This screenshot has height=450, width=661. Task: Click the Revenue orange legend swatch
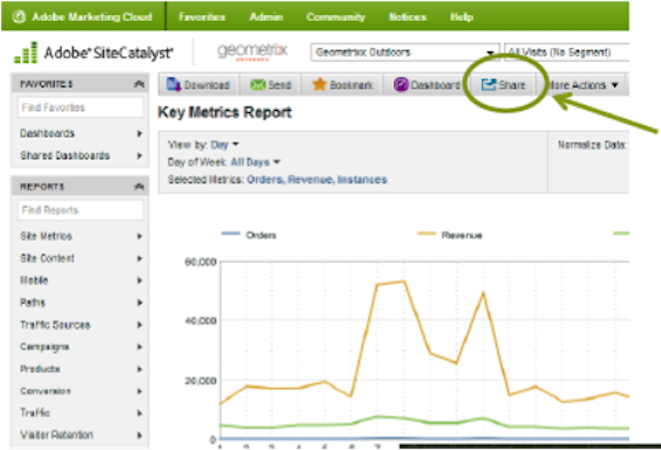426,233
